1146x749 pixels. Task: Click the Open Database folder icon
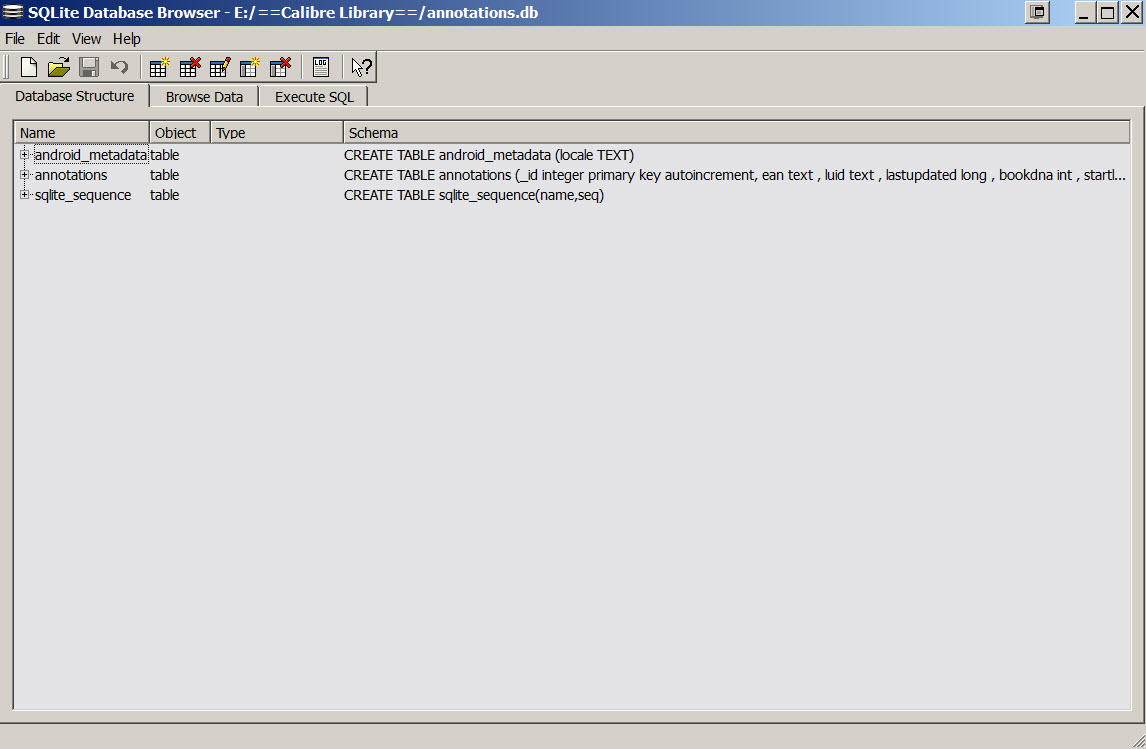coord(58,67)
